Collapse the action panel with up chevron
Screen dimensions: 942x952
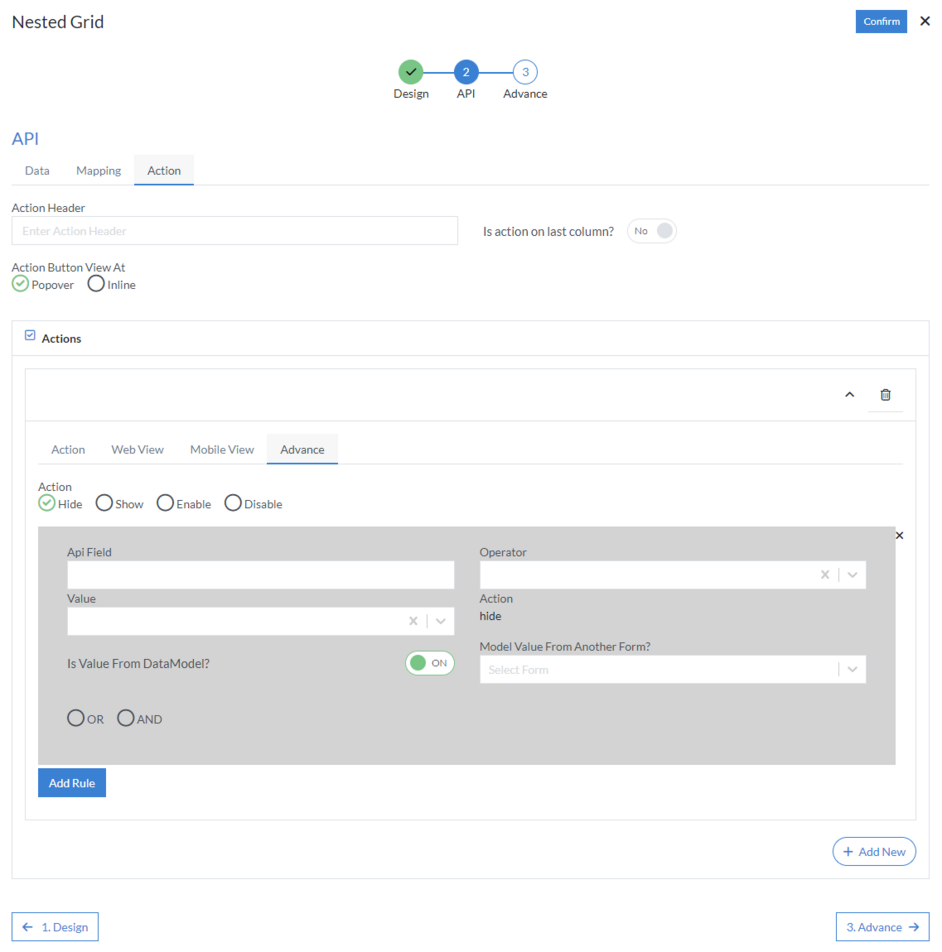pyautogui.click(x=849, y=395)
